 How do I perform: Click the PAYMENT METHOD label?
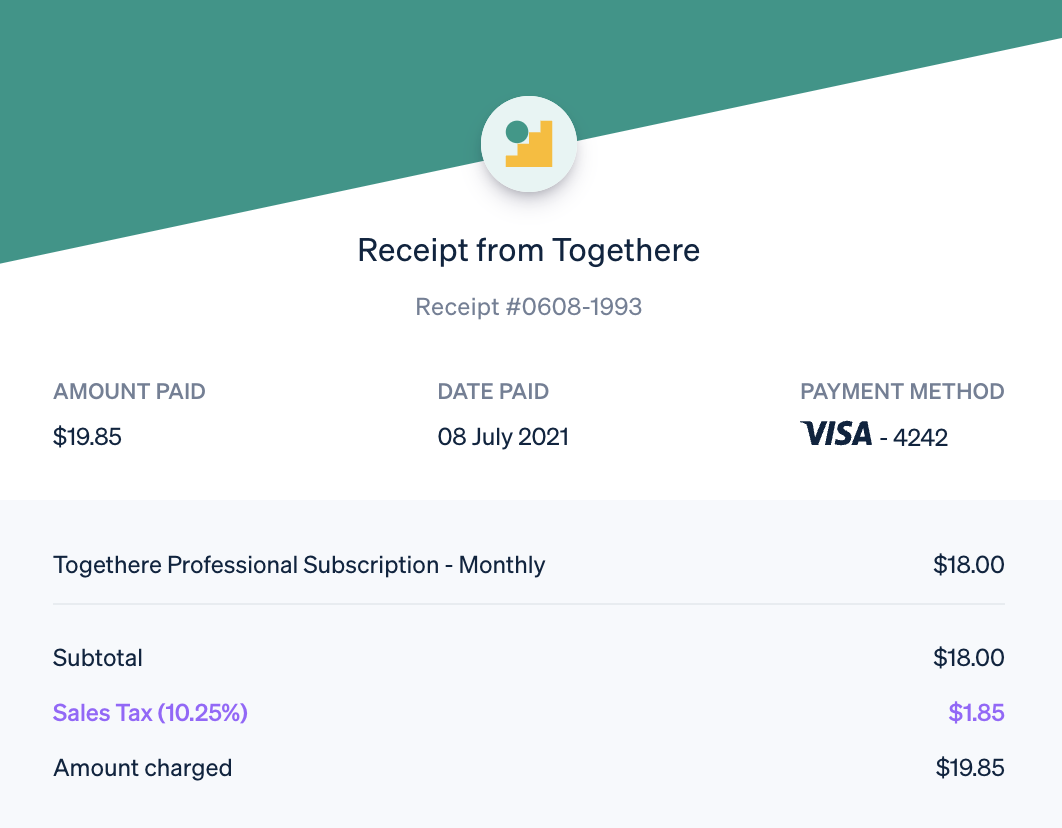coord(902,392)
